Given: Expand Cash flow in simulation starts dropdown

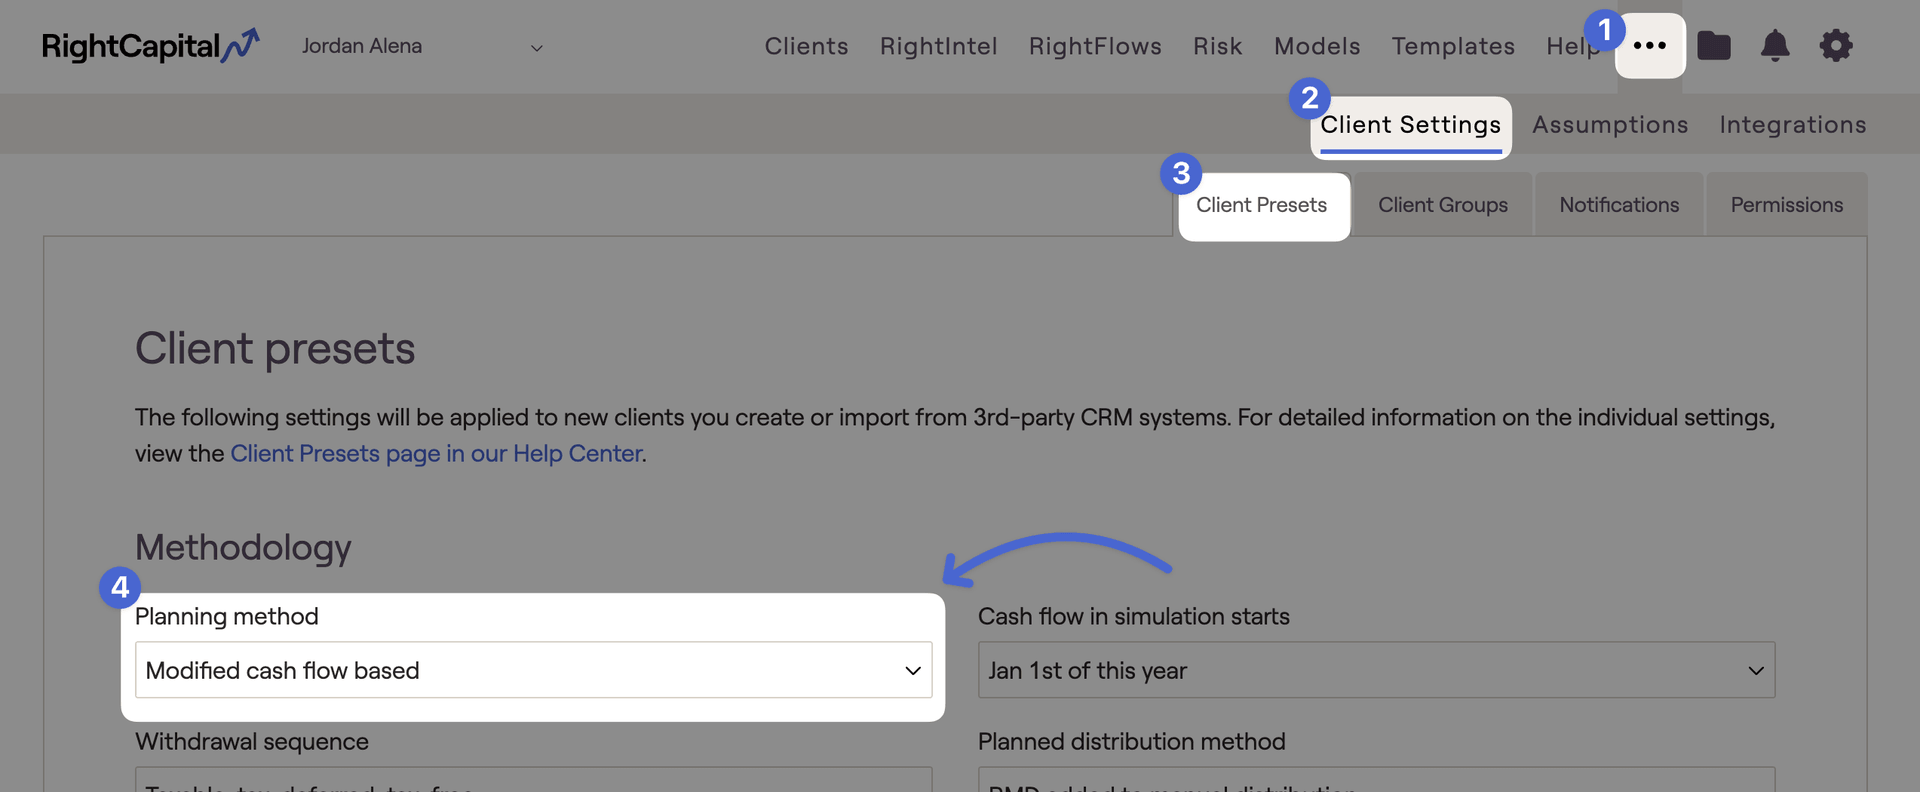Looking at the screenshot, I should [x=1376, y=670].
